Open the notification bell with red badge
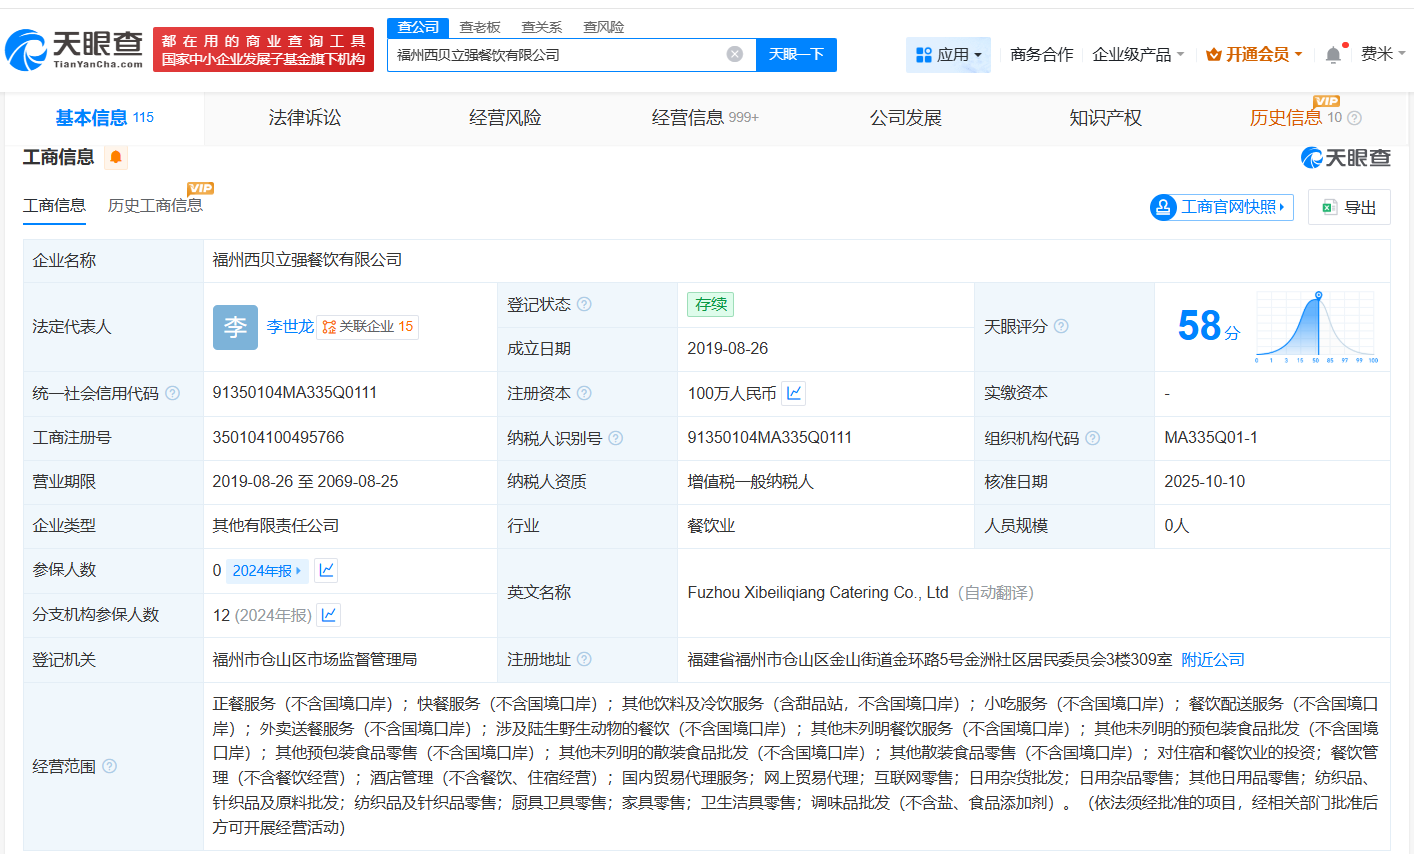Viewport: 1414px width, 854px height. coord(1333,55)
